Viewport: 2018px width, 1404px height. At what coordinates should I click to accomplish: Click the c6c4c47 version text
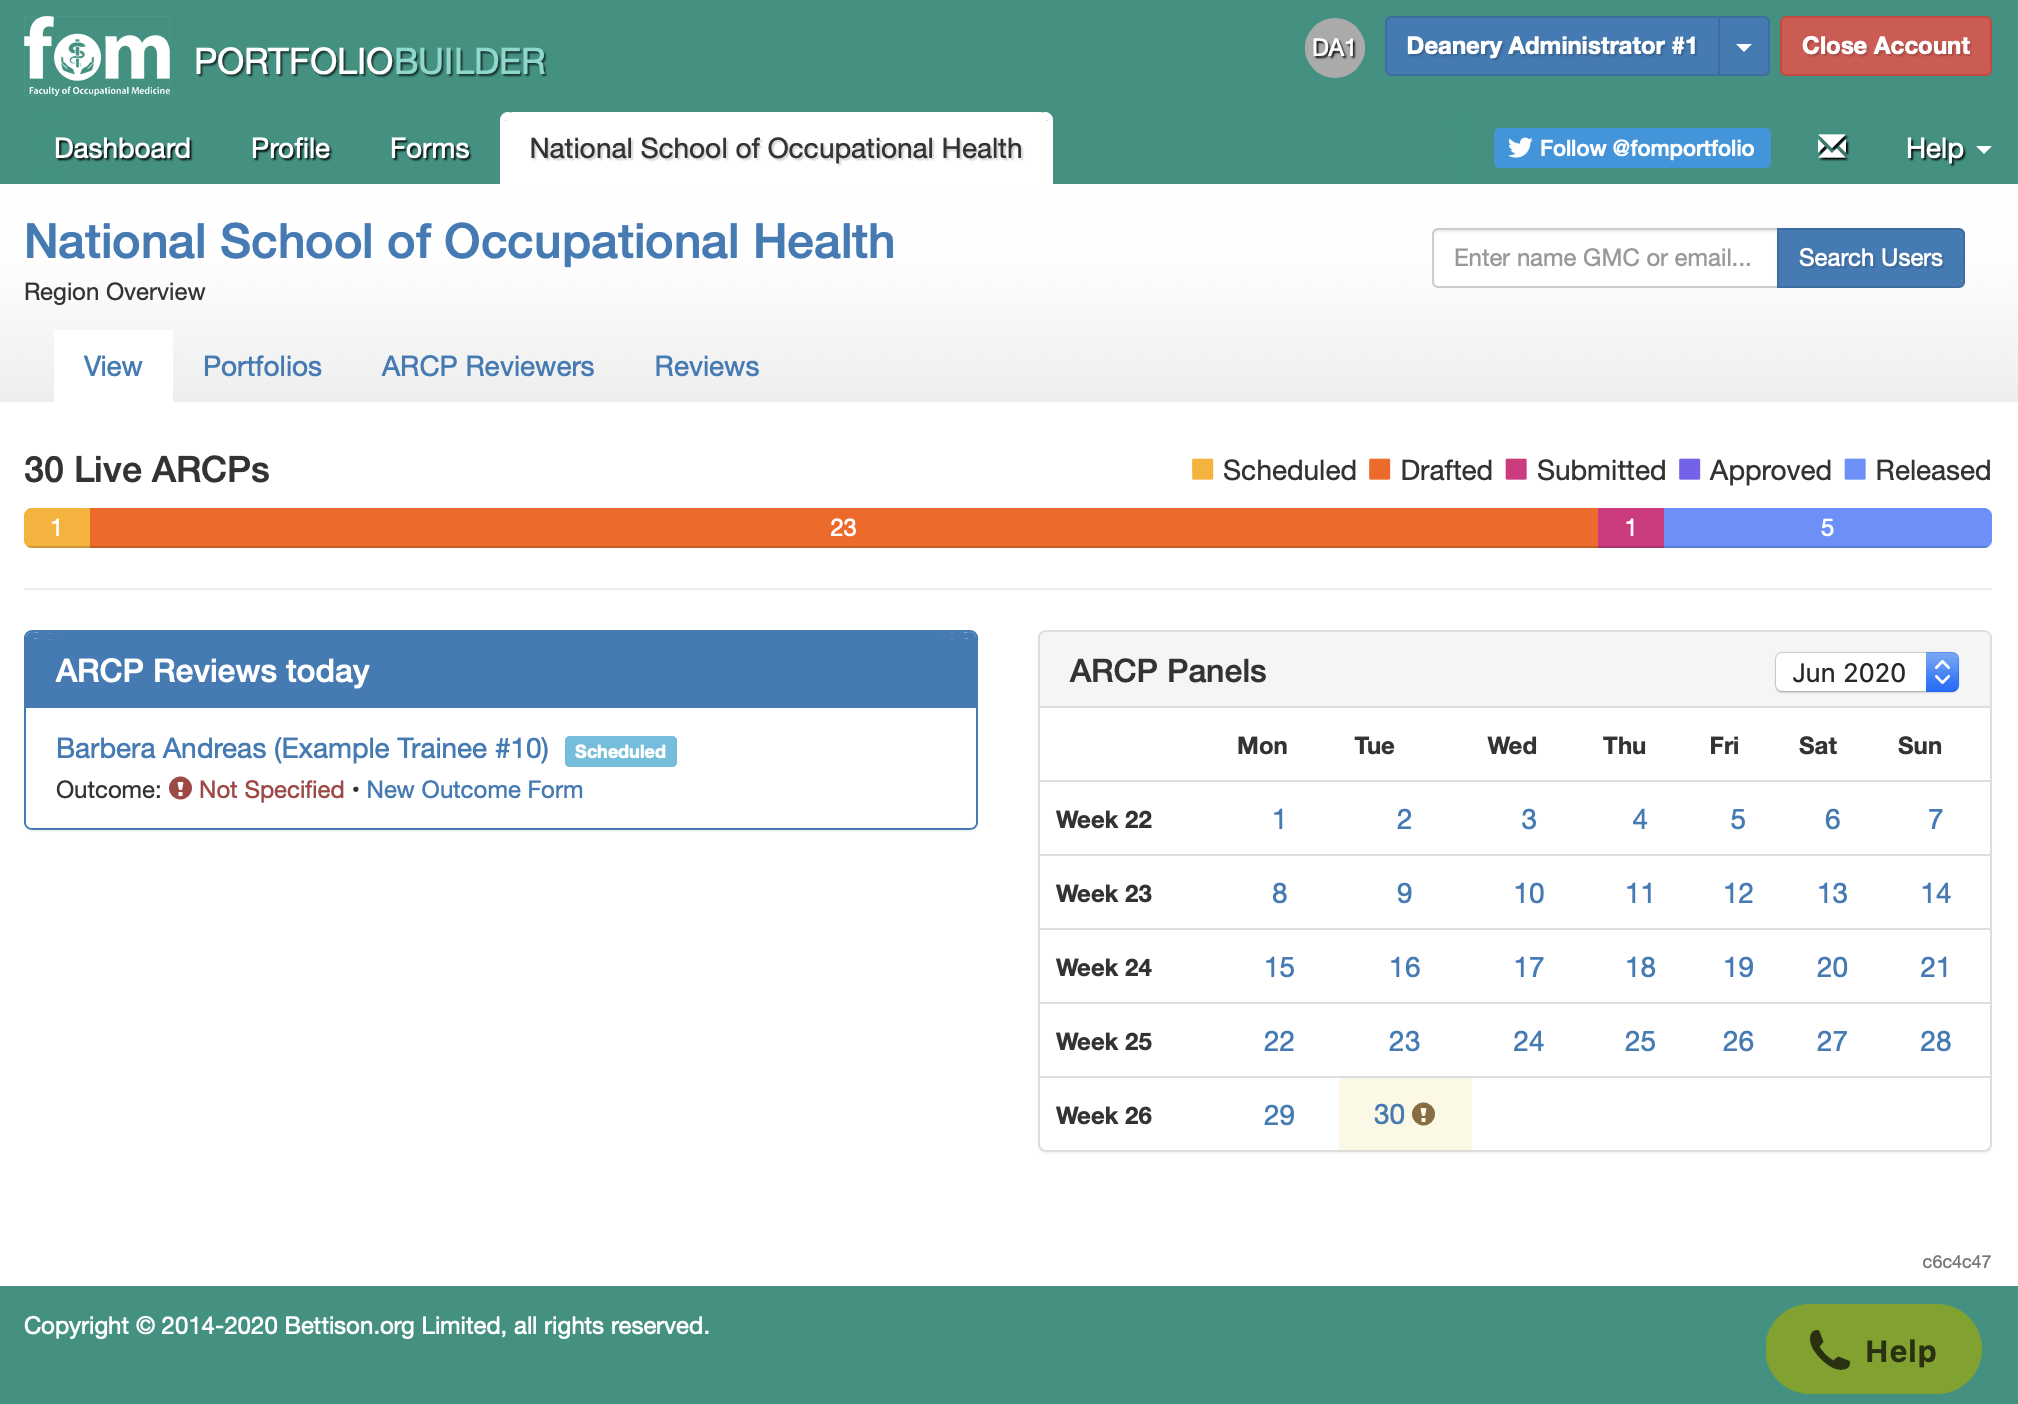click(1956, 1262)
